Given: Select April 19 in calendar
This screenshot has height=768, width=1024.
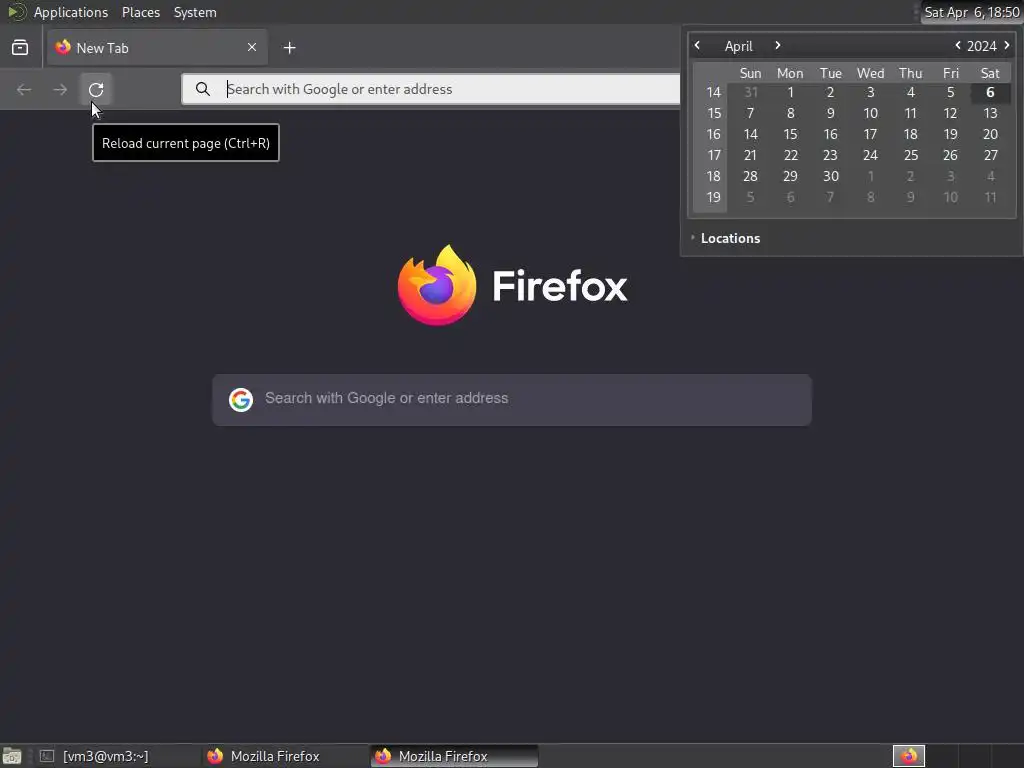Looking at the screenshot, I should [x=950, y=134].
